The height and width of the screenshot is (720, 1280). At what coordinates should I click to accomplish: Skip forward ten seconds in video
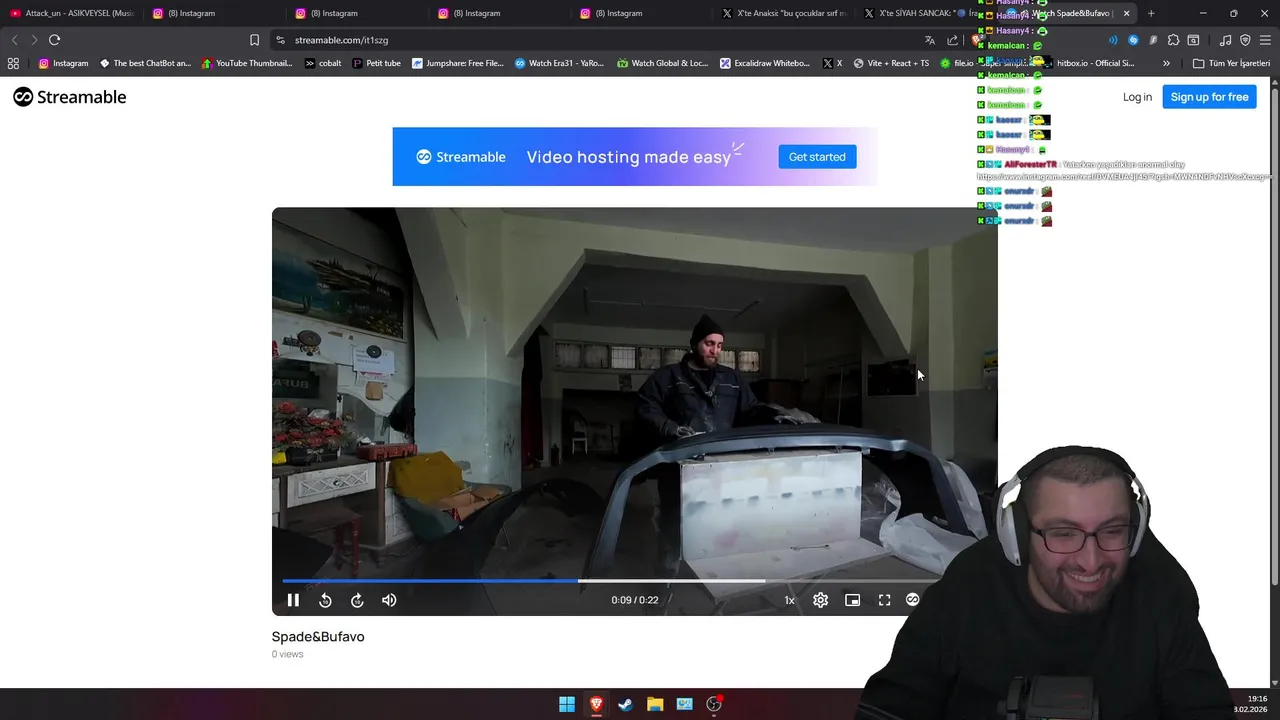pyautogui.click(x=357, y=600)
